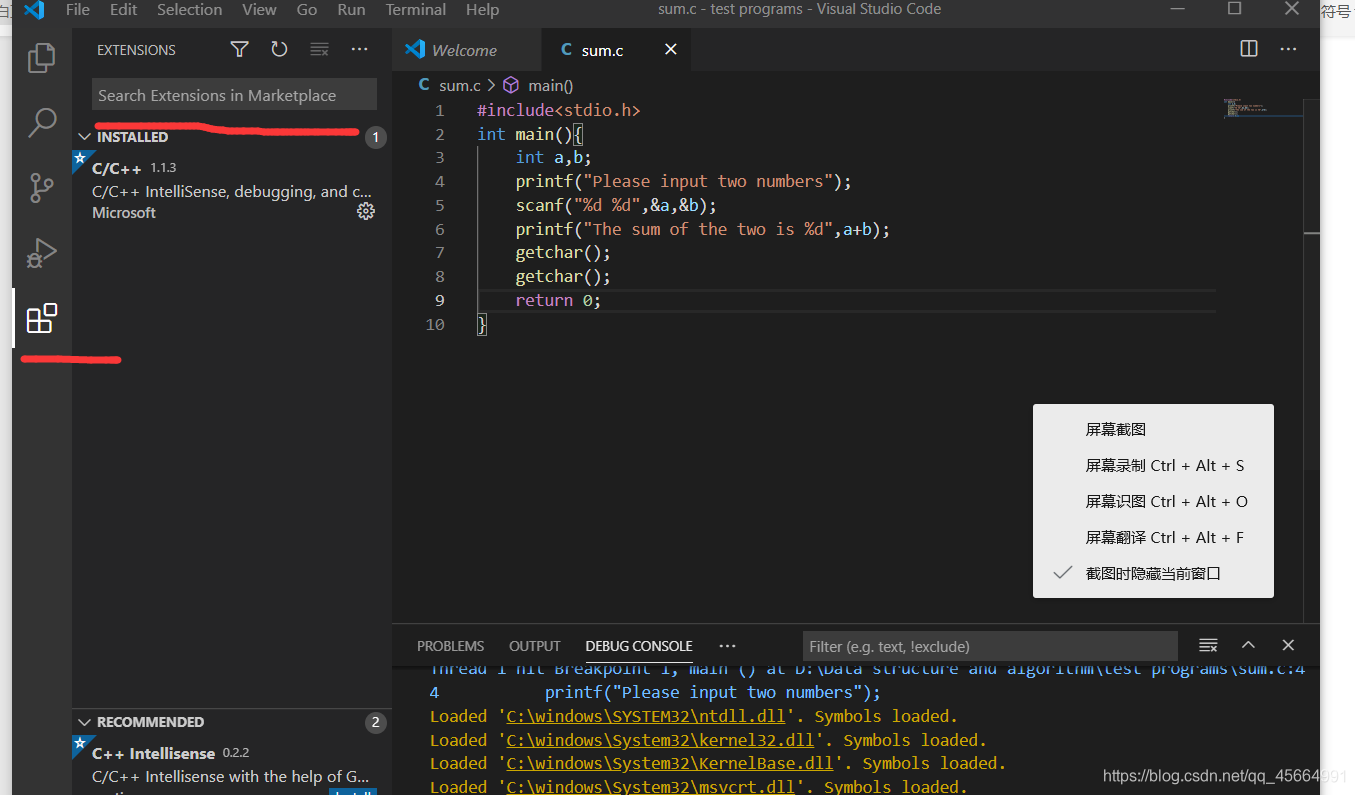
Task: Clear extensions search results icon
Action: pyautogui.click(x=319, y=50)
